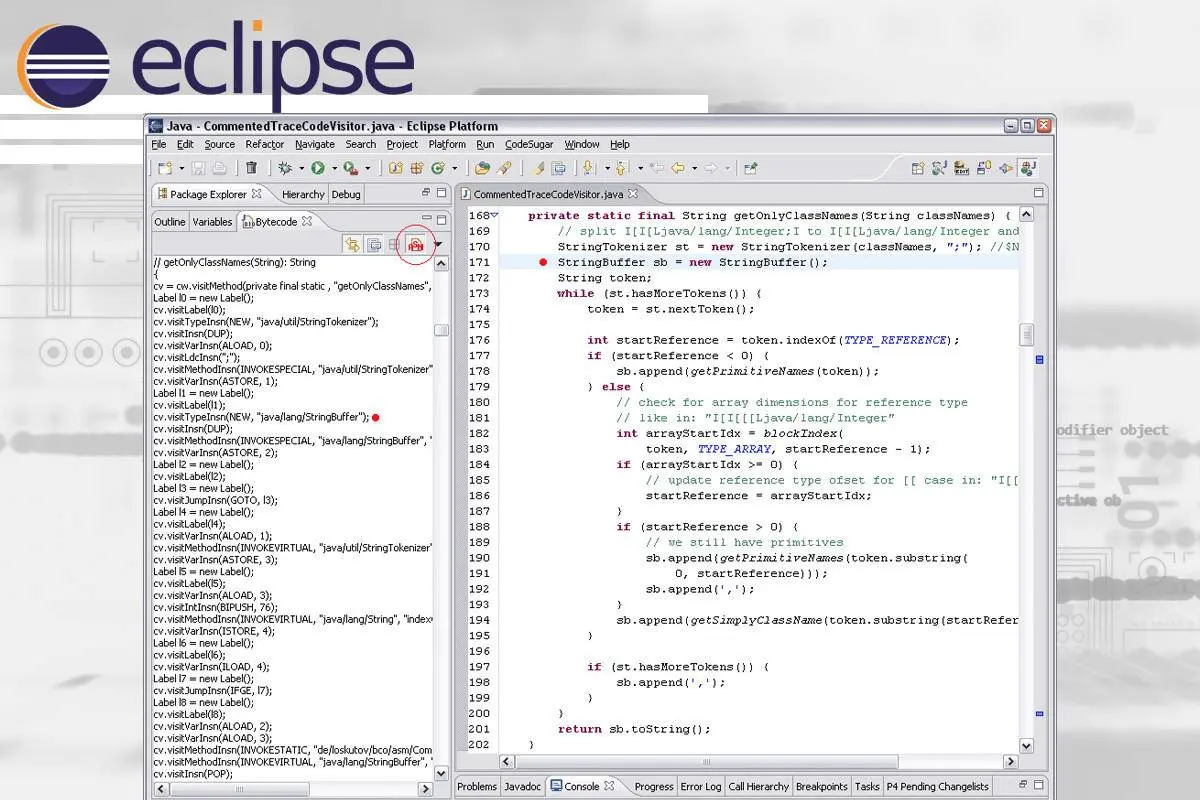Click the External Tools run icon

(x=351, y=168)
